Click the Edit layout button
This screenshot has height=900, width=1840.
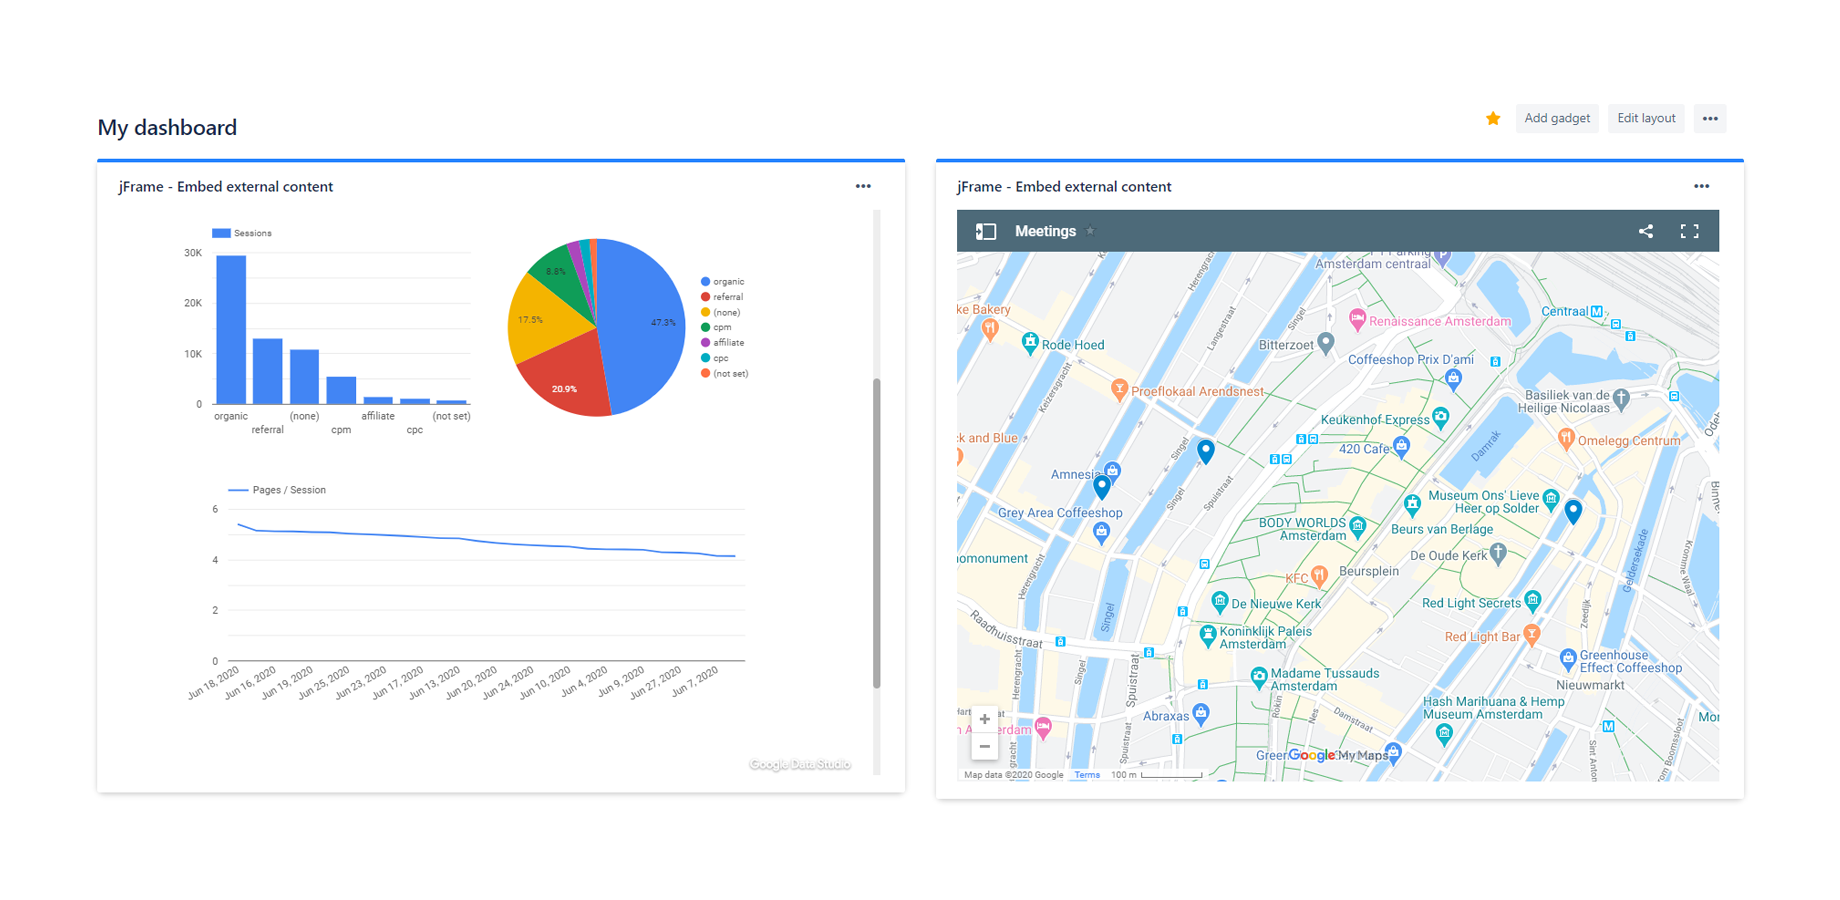pyautogui.click(x=1646, y=118)
